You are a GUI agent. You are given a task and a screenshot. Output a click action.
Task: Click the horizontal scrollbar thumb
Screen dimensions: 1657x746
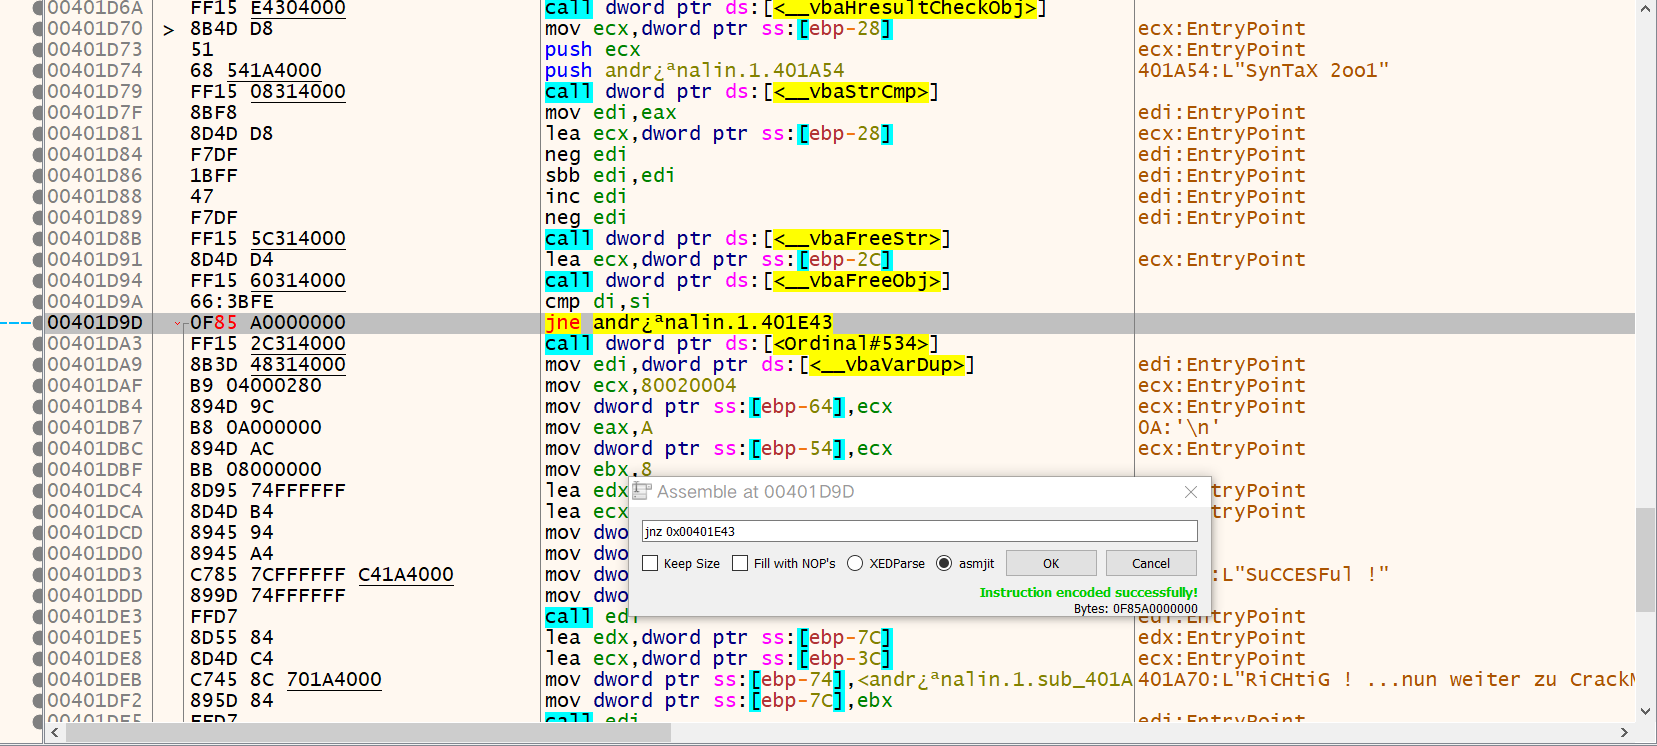[x=368, y=733]
